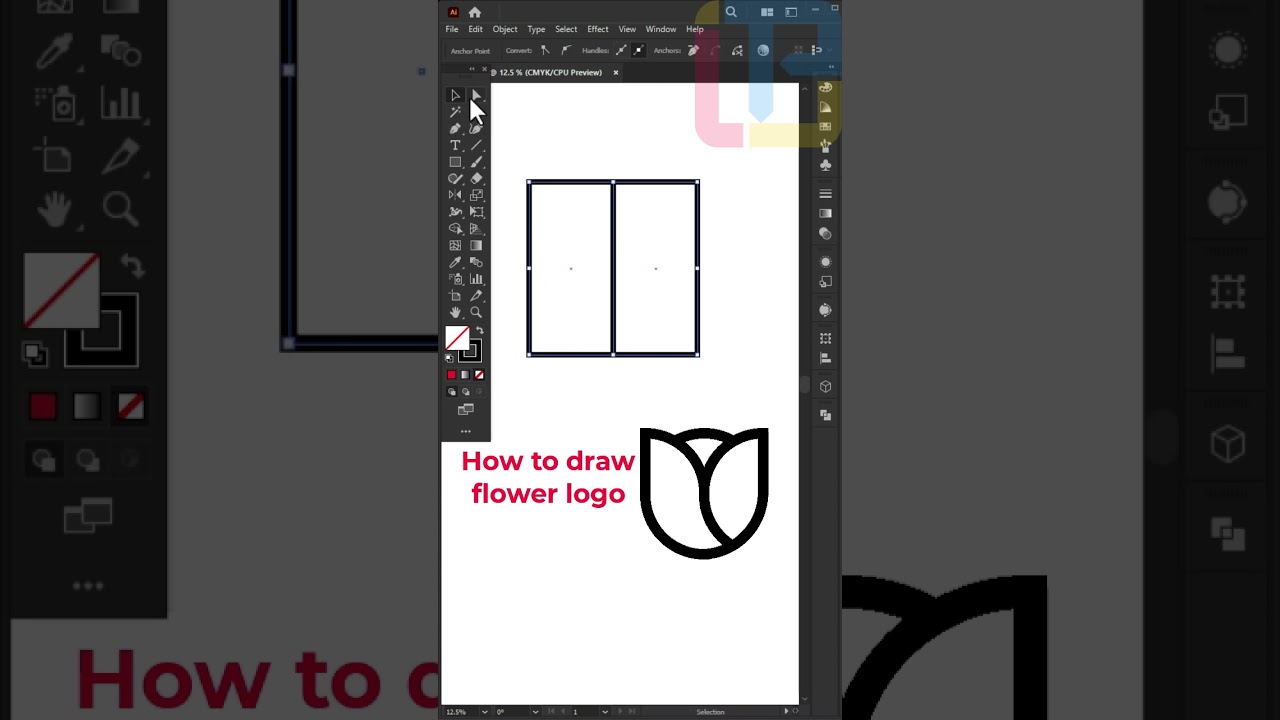Open the File menu
Screen dimensions: 1280x720
coord(452,29)
